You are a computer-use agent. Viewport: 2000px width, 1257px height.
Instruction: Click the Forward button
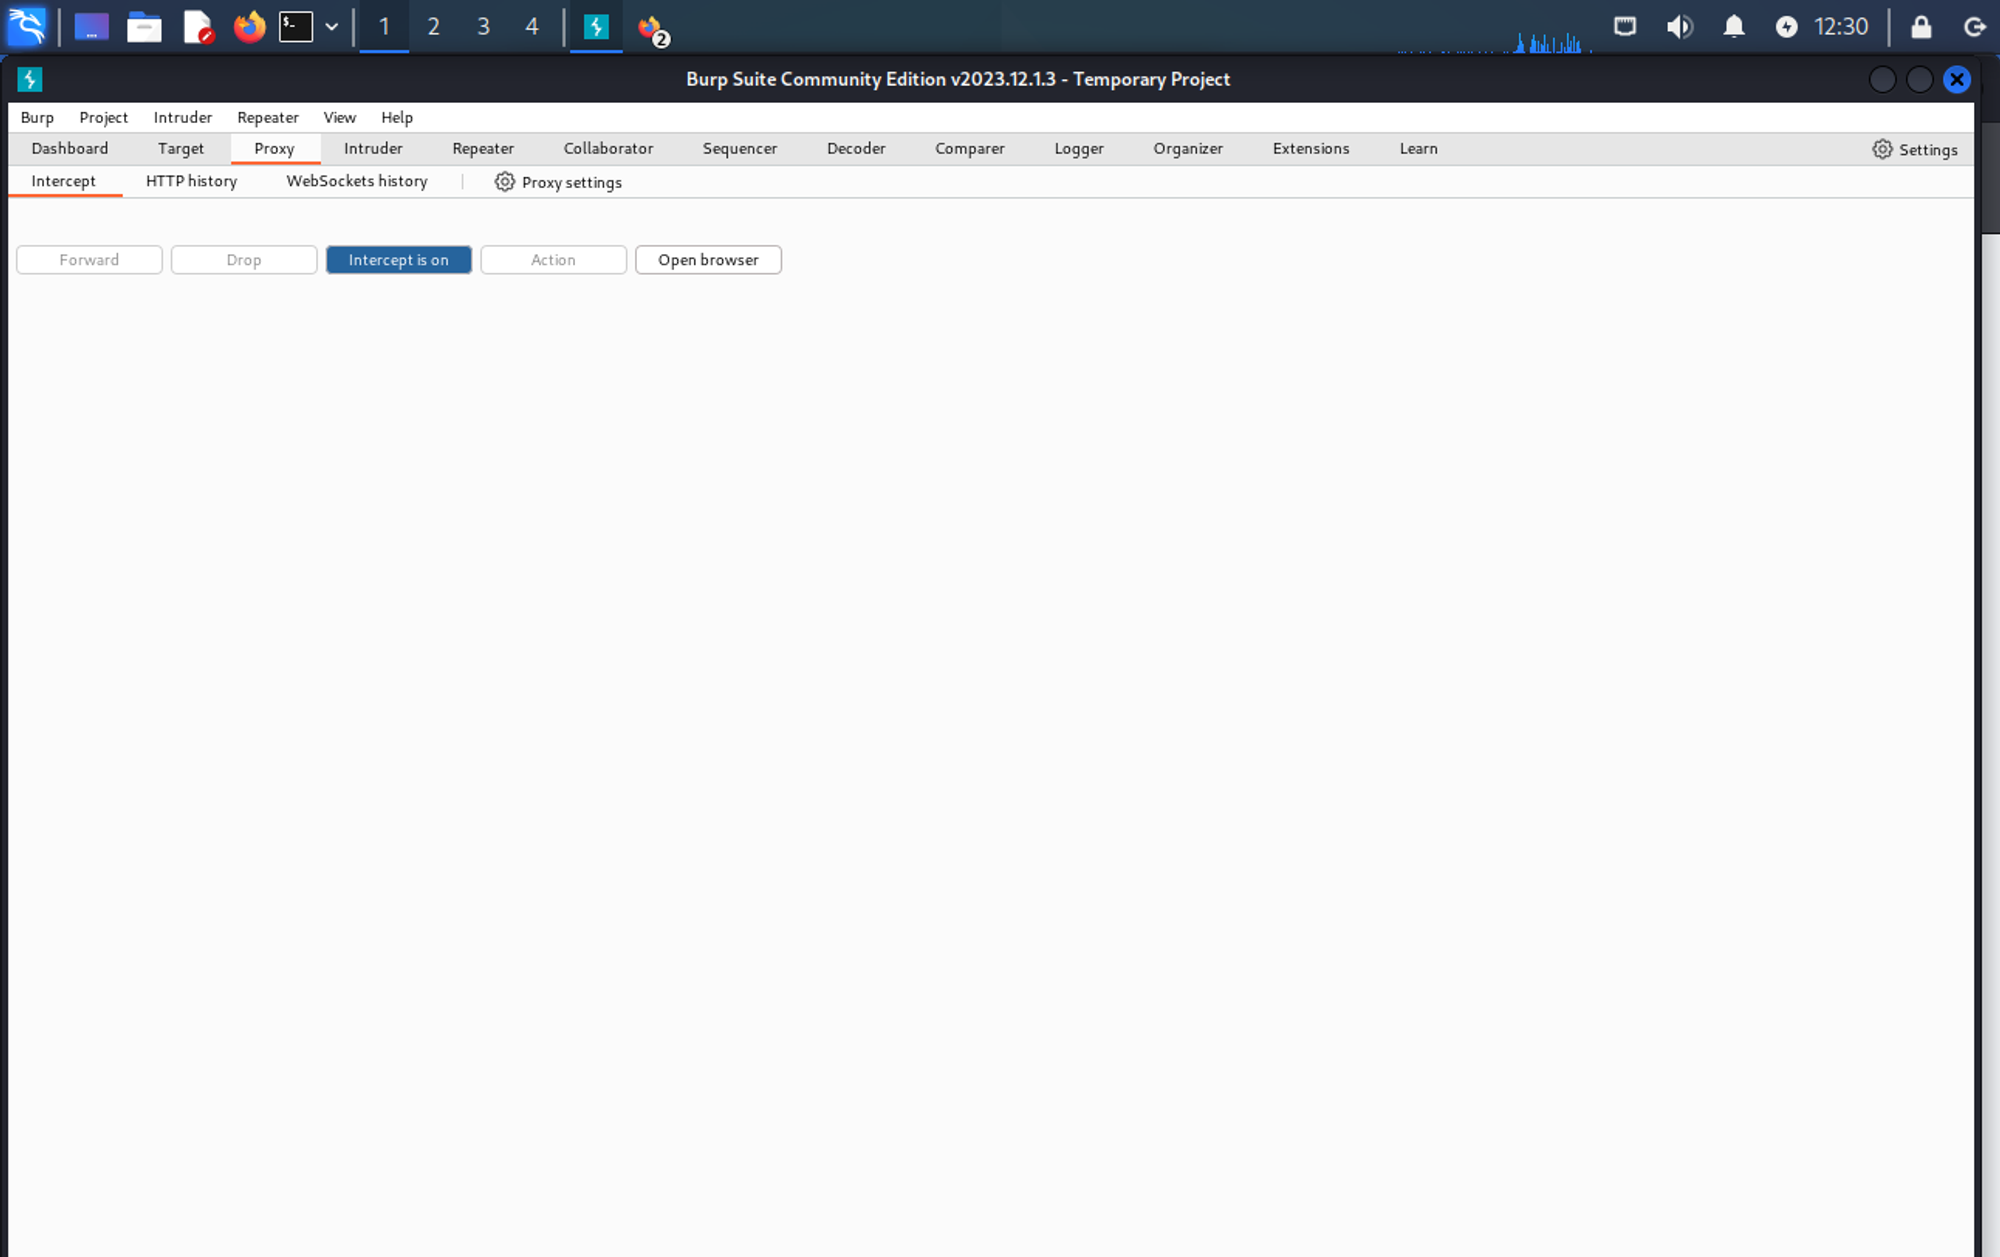click(x=89, y=260)
